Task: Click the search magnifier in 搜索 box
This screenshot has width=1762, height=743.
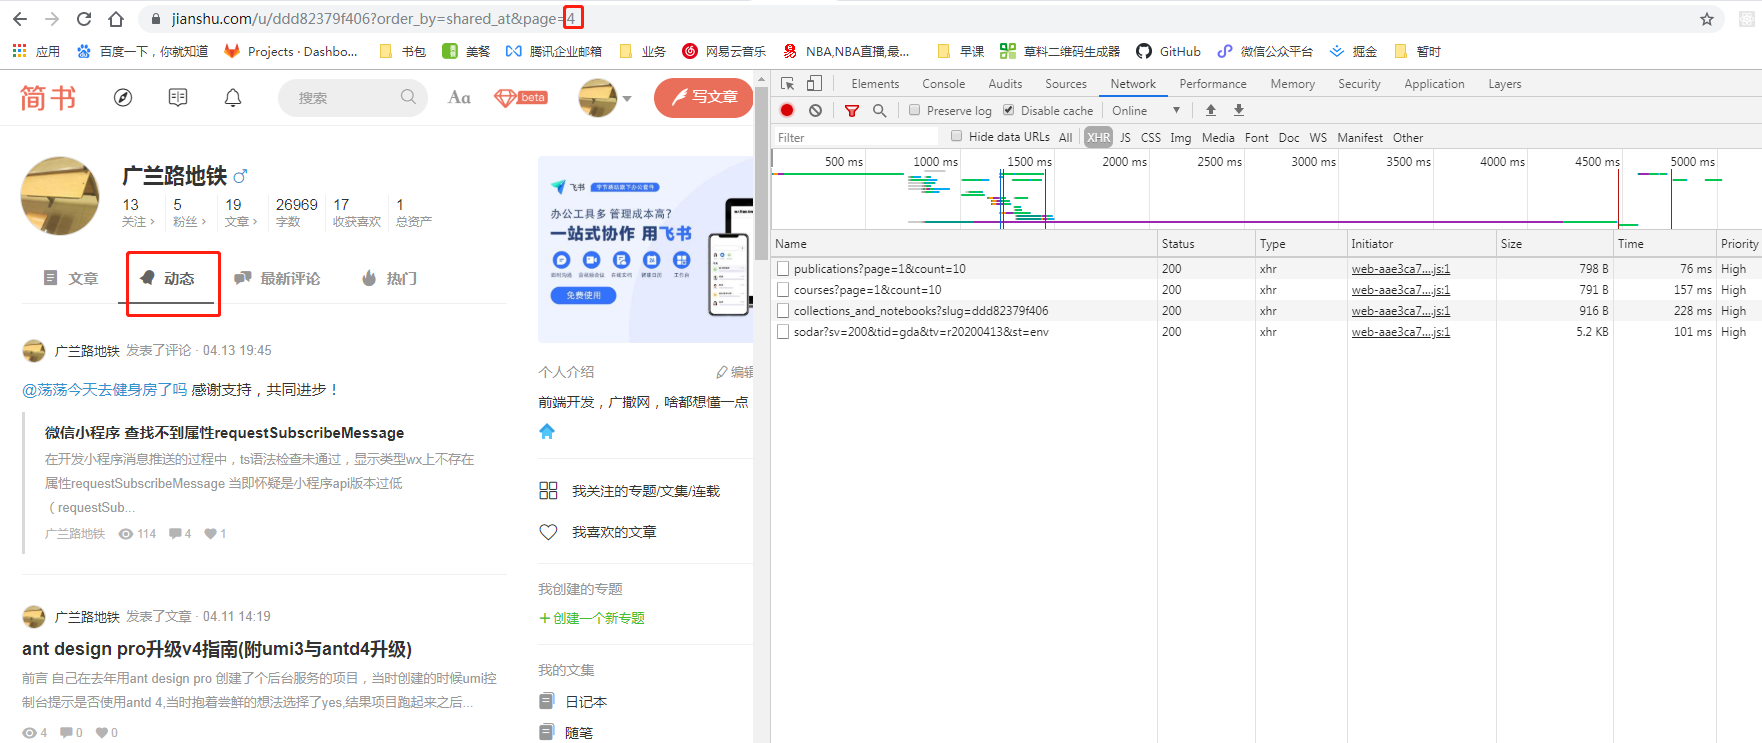Action: coord(408,97)
